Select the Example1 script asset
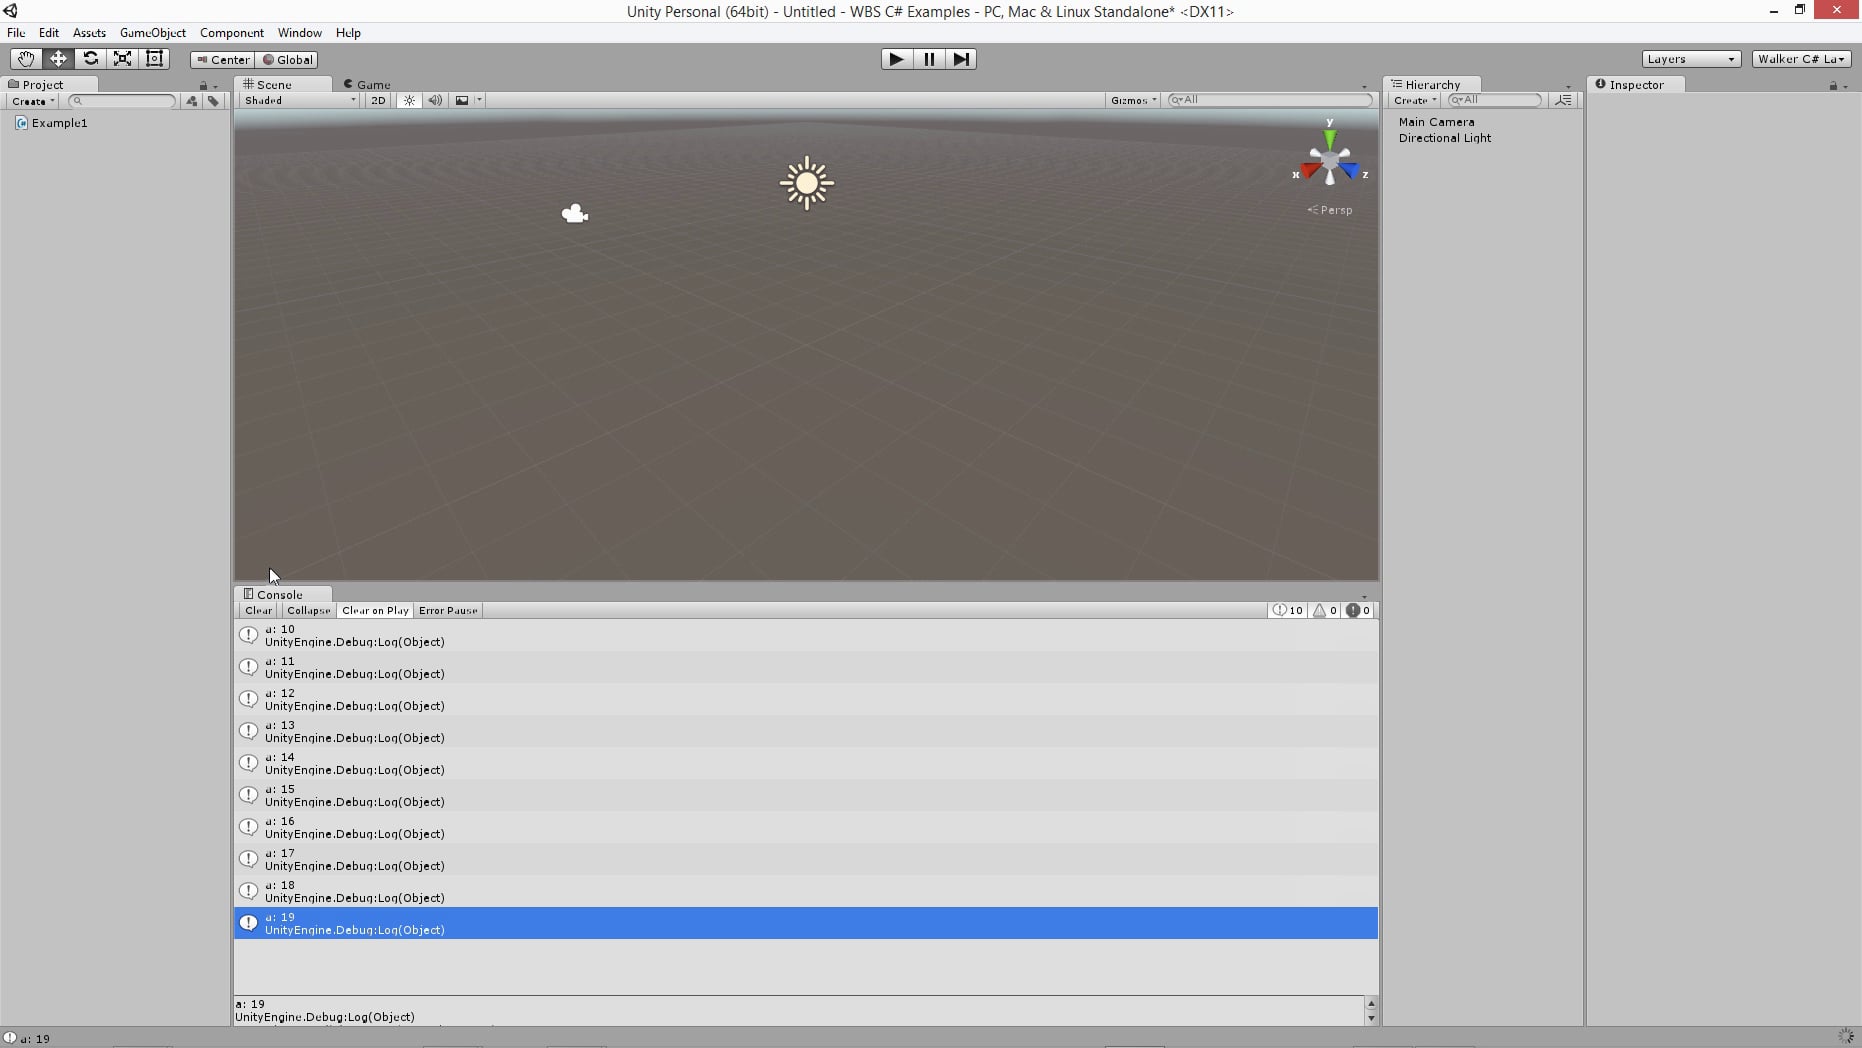1862x1048 pixels. coord(52,123)
